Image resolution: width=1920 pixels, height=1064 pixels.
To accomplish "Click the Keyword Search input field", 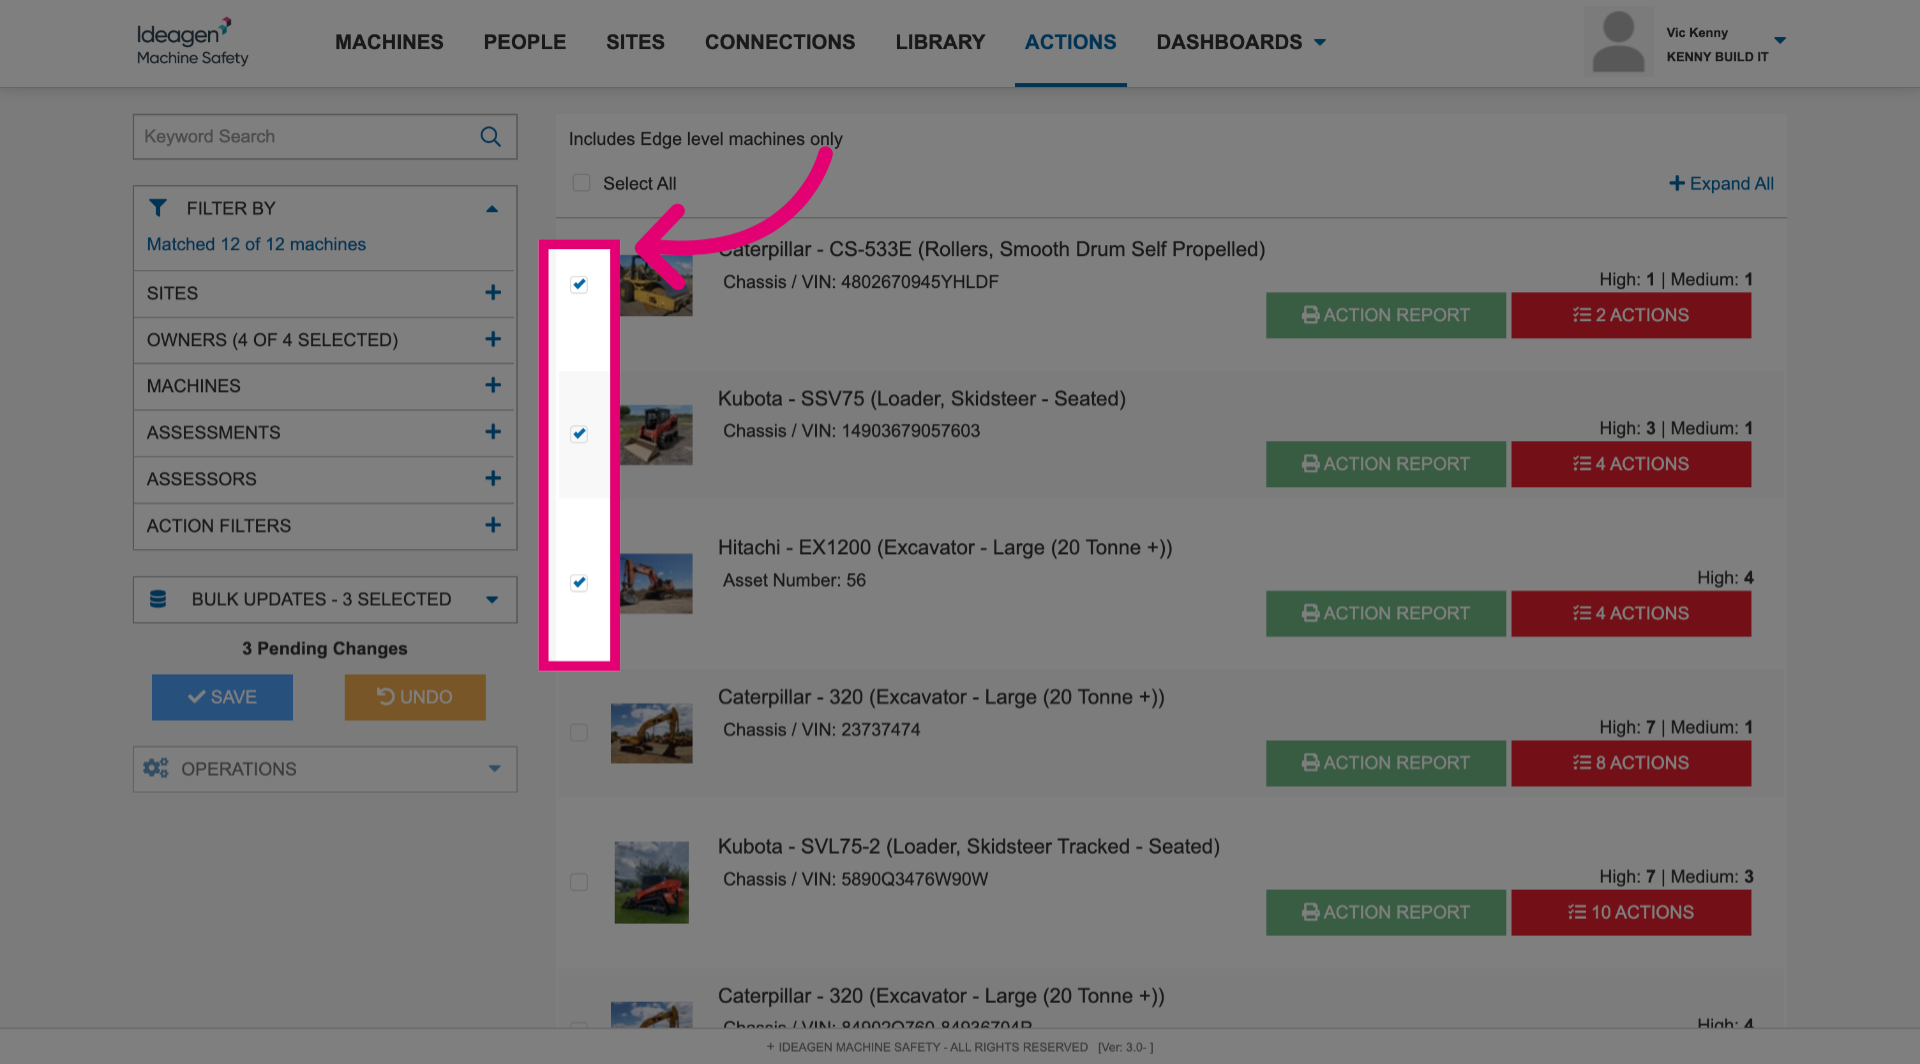I will (x=325, y=137).
